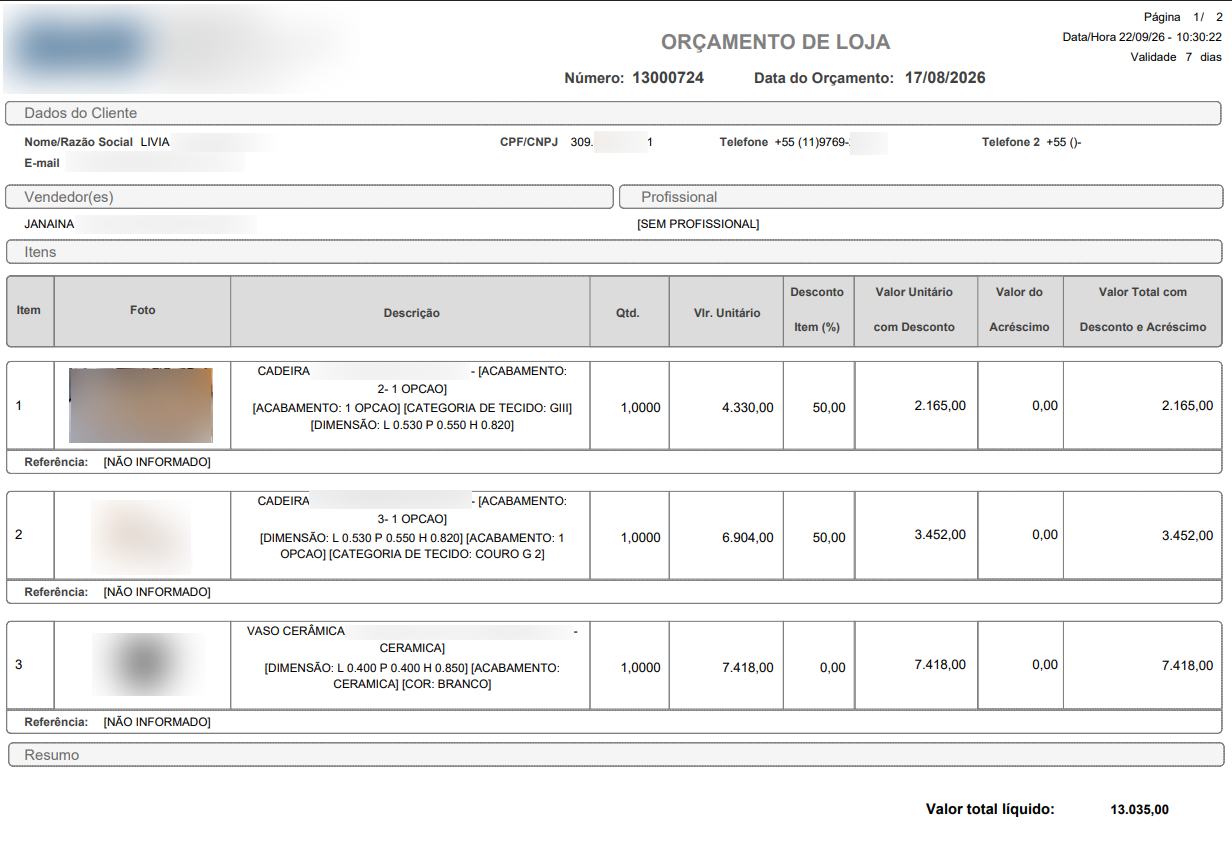Click the customer name LIVIA
The height and width of the screenshot is (858, 1232).
(155, 142)
